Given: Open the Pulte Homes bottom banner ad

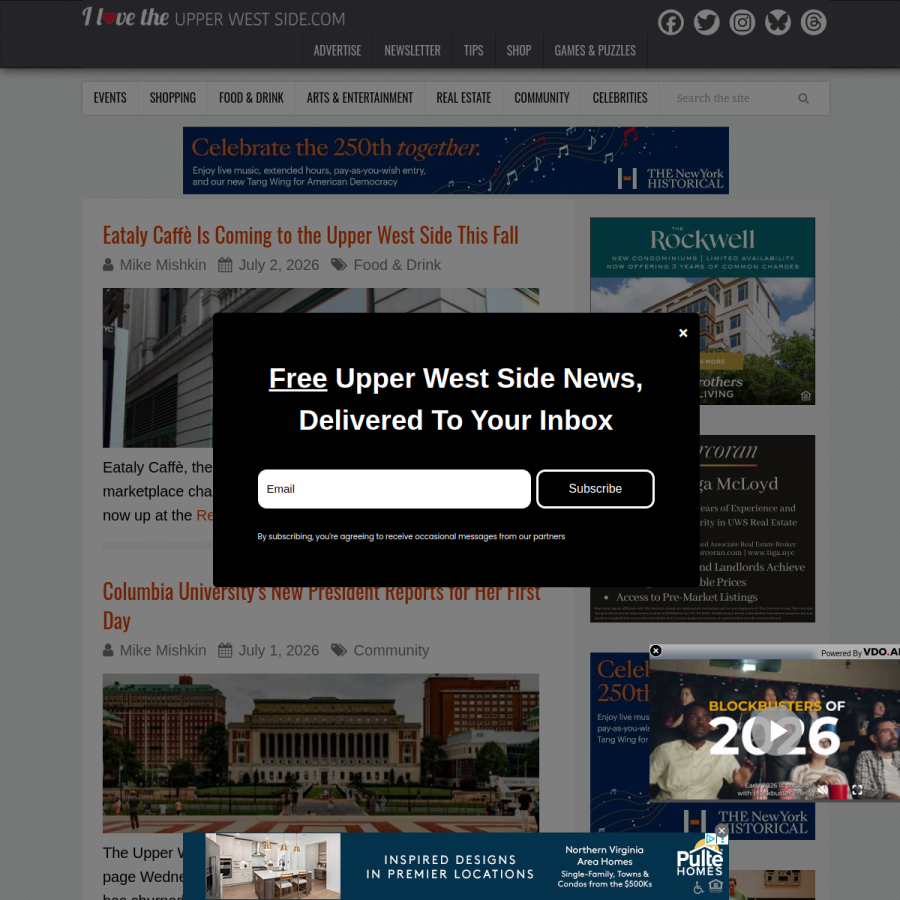Looking at the screenshot, I should pos(455,866).
